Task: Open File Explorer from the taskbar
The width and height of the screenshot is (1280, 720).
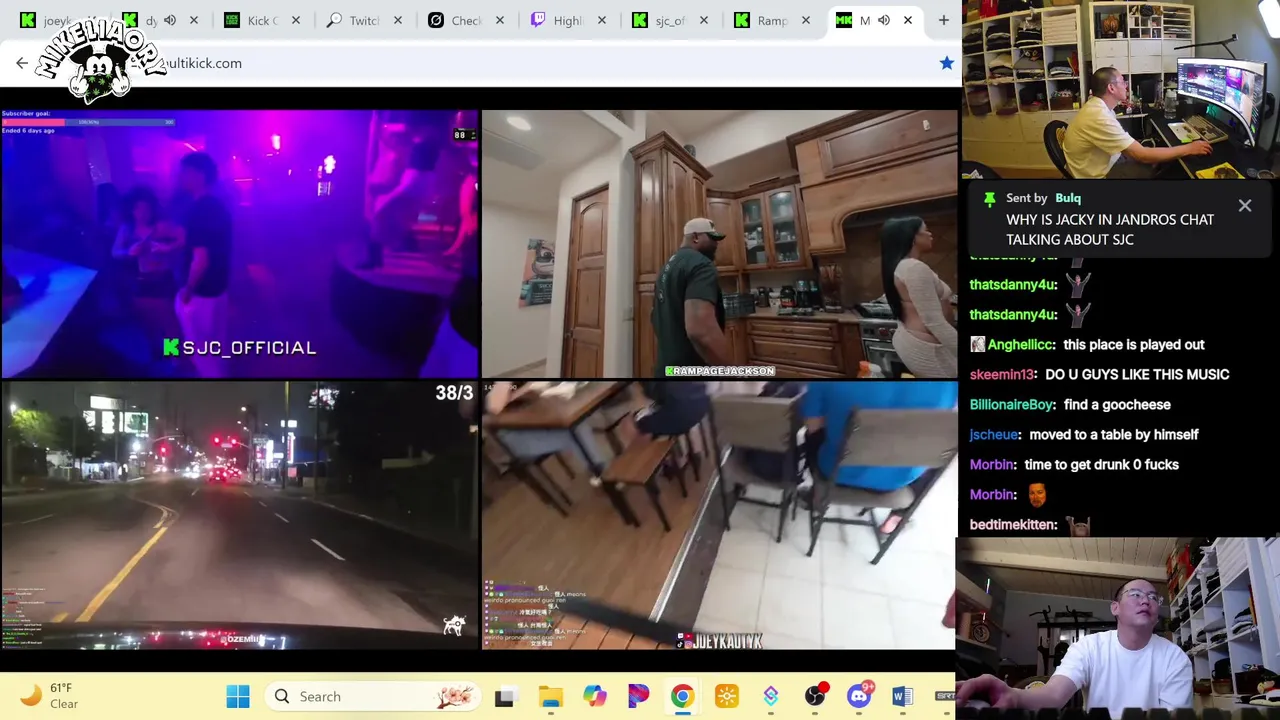Action: (x=550, y=696)
